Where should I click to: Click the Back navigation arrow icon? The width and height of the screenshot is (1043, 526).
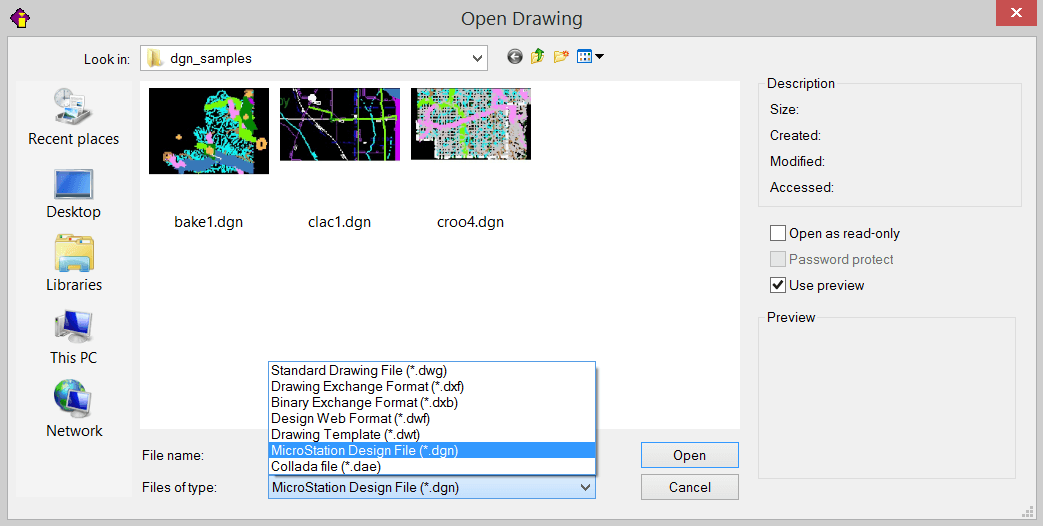pyautogui.click(x=515, y=57)
